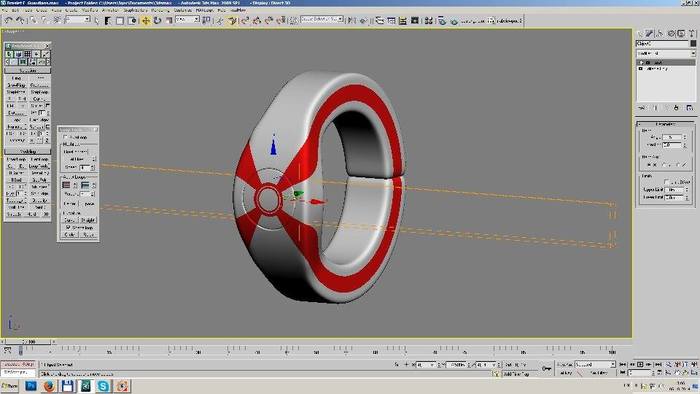700x394 pixels.
Task: Switch to the Modify command panel tab
Action: pyautogui.click(x=650, y=33)
